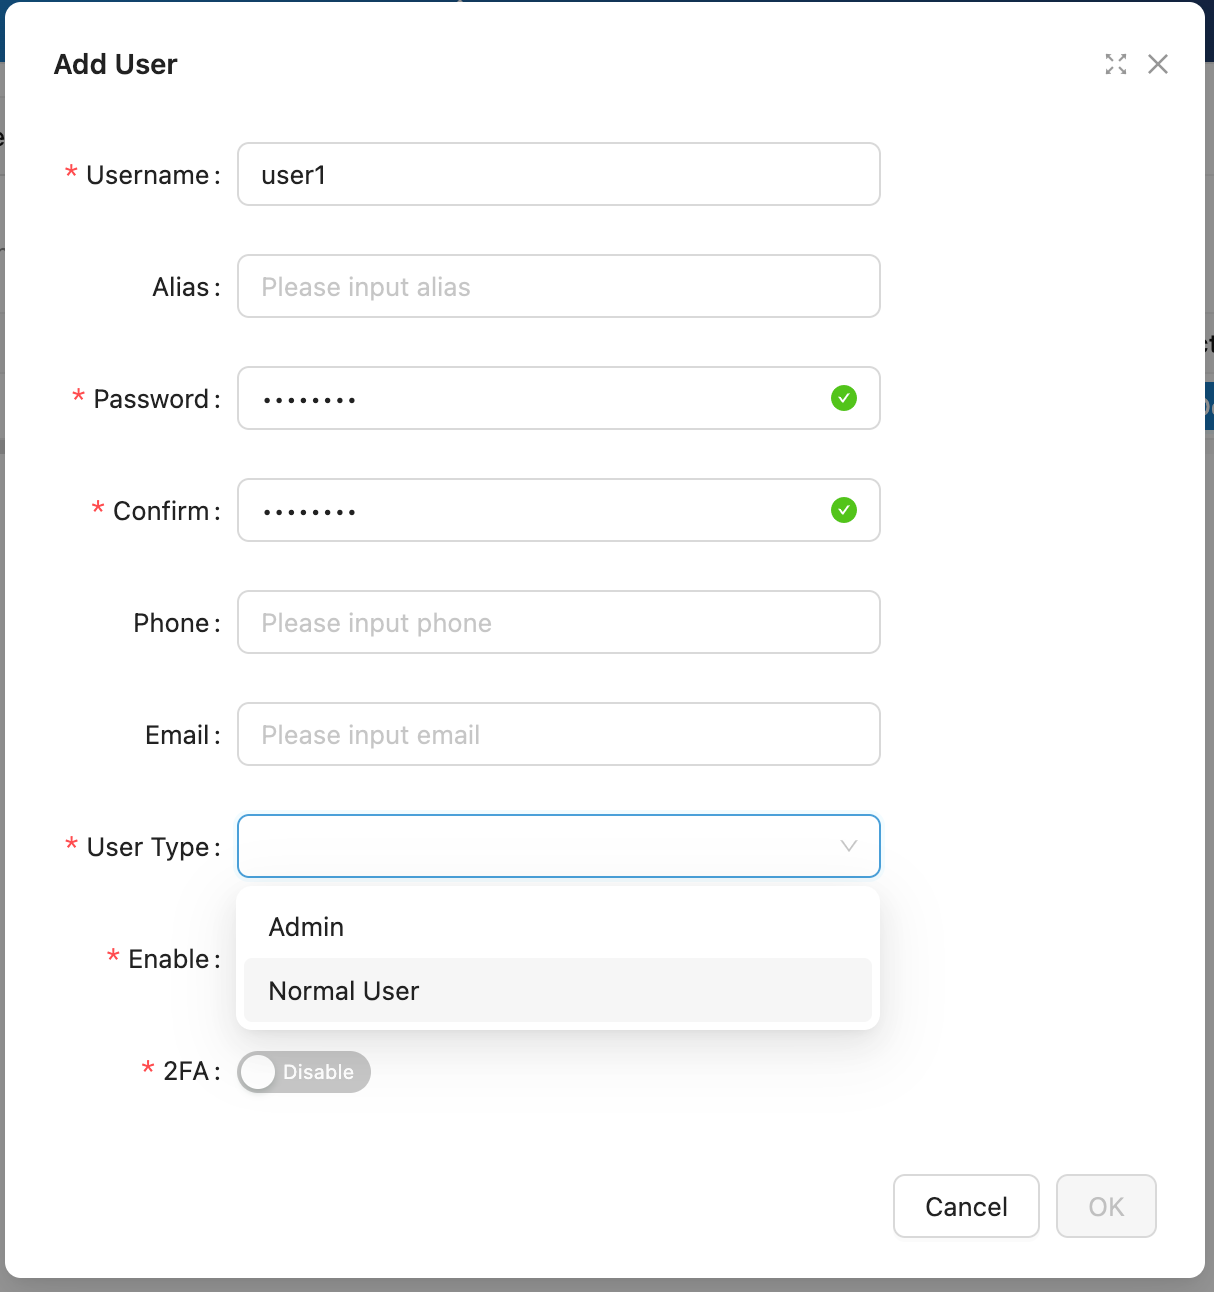Click the Alias input field
The image size is (1214, 1292).
[x=557, y=287]
